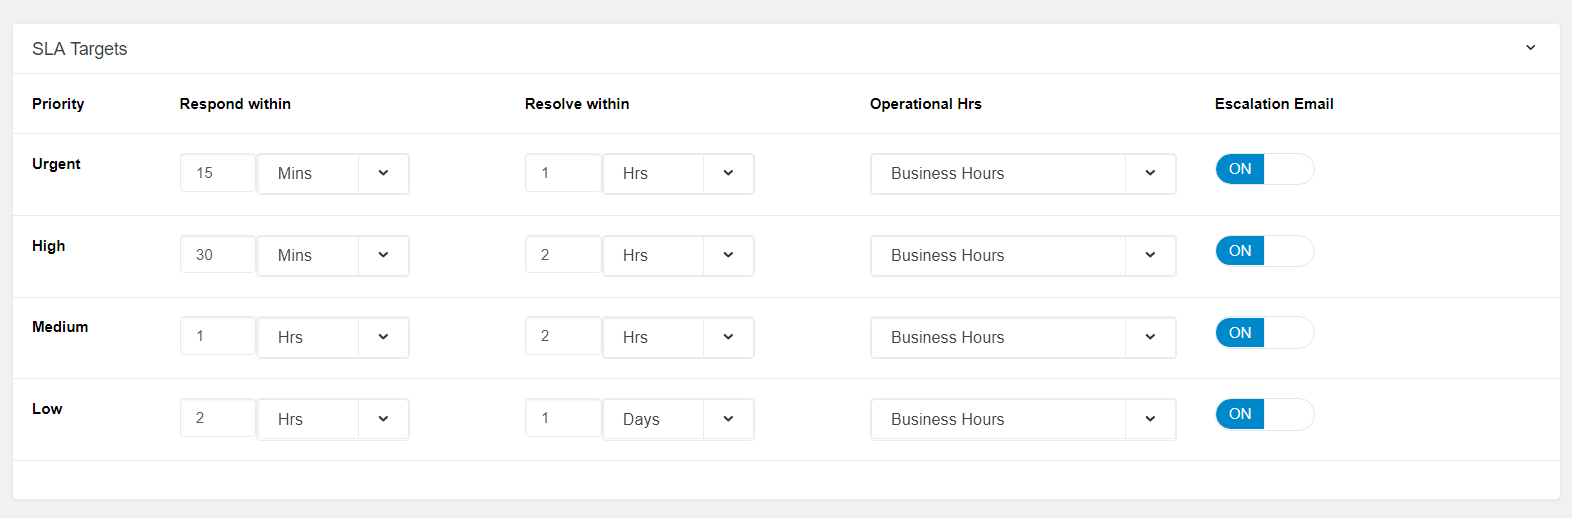Turn off Medium priority escalation email
The height and width of the screenshot is (518, 1572).
pyautogui.click(x=1264, y=333)
